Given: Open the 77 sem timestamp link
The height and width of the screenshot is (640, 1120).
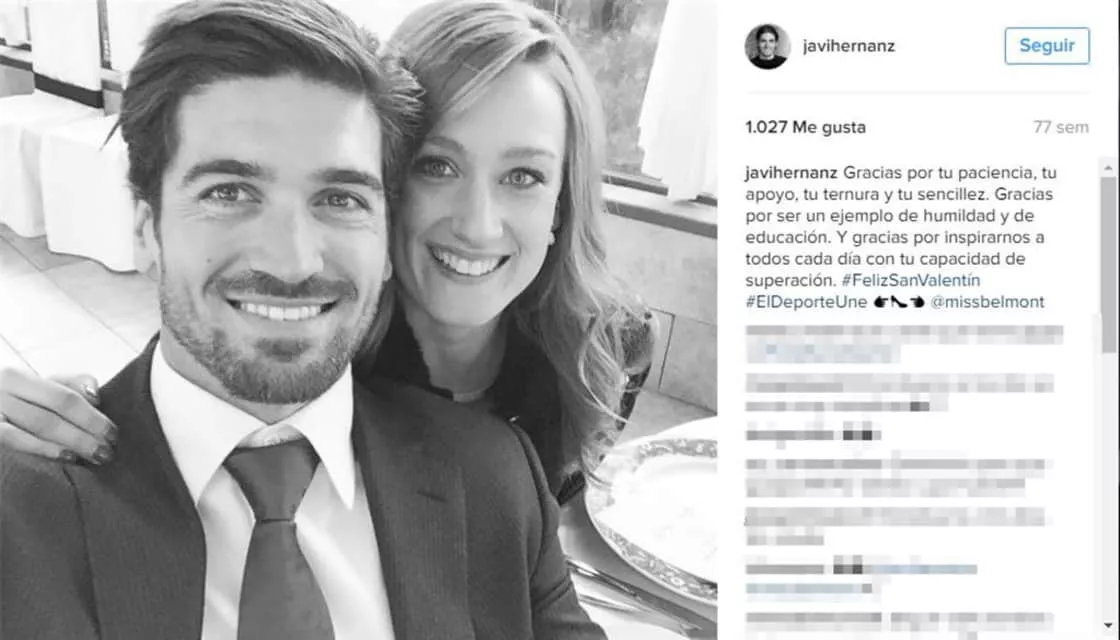Looking at the screenshot, I should [1061, 127].
